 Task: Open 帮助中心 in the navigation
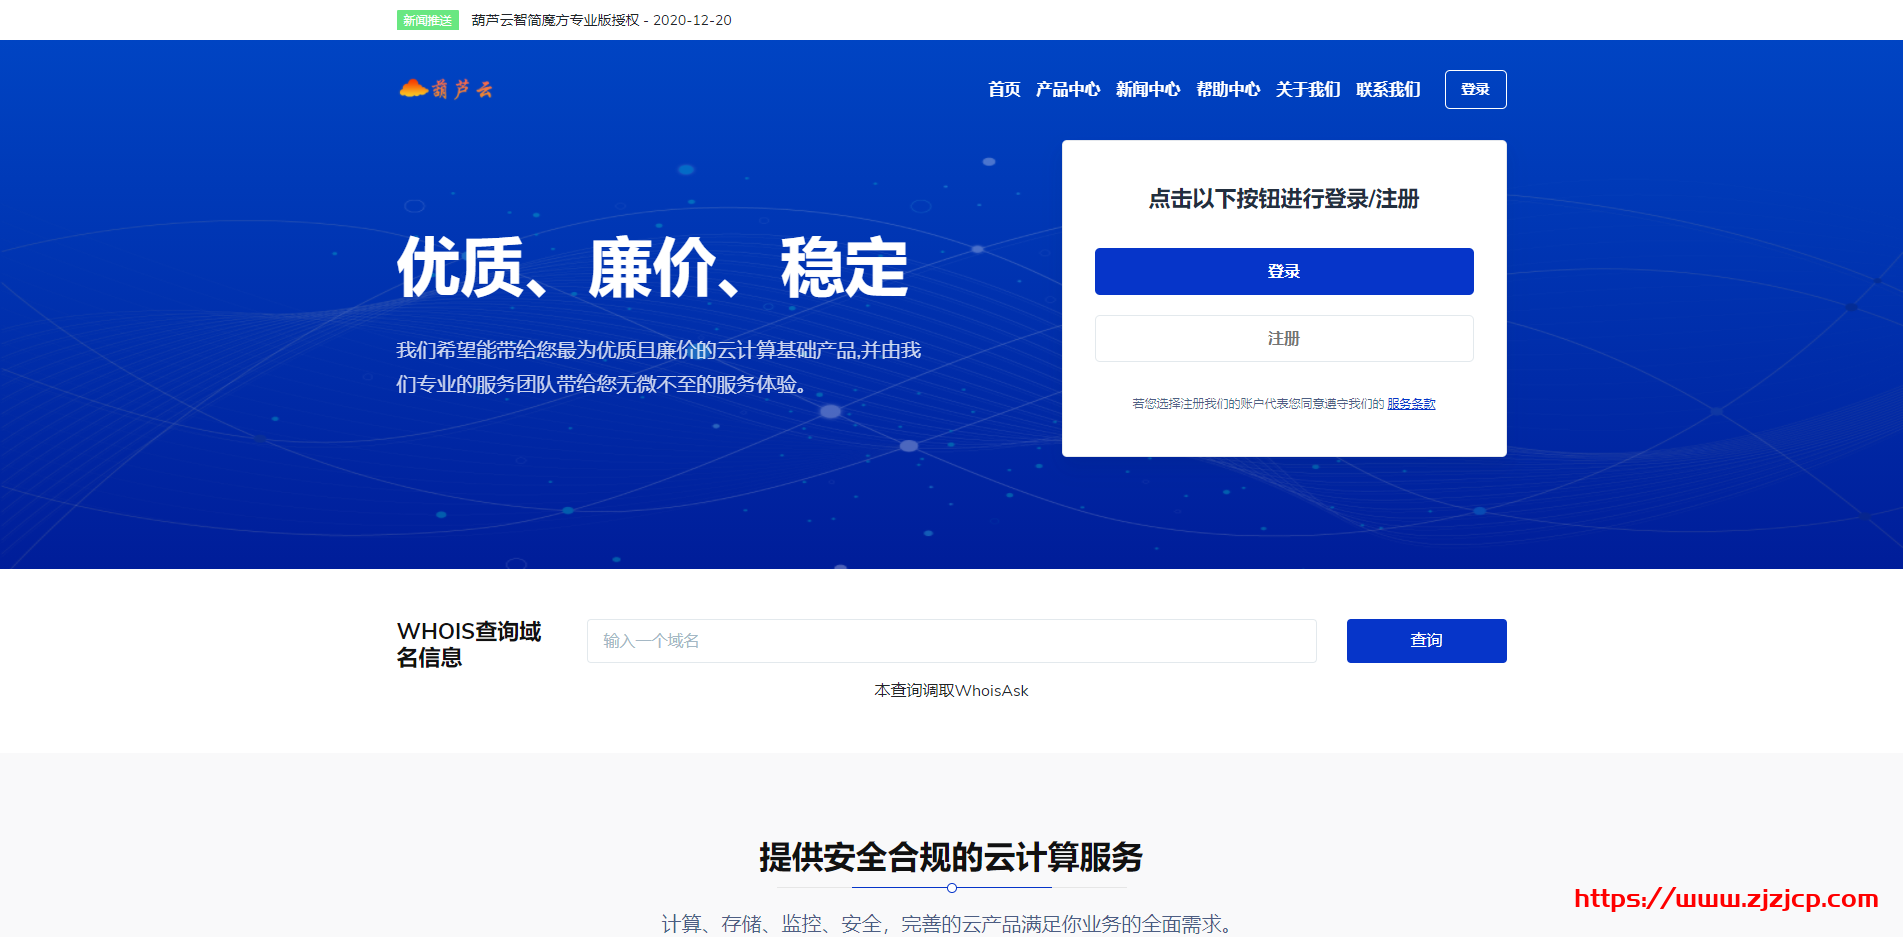tap(1228, 89)
